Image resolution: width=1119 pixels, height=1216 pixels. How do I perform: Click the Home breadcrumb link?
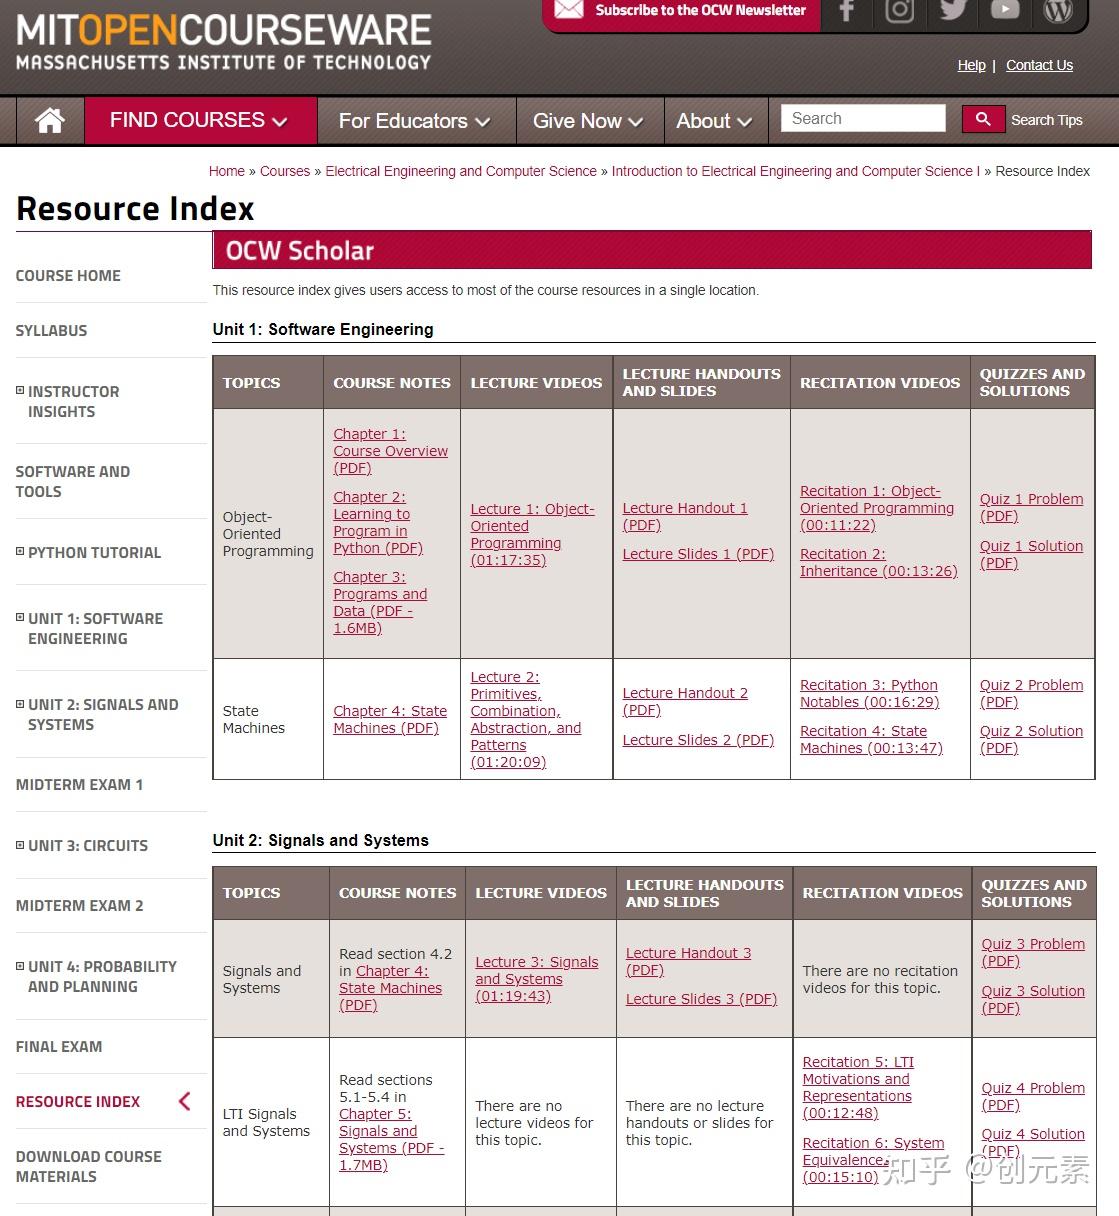(x=227, y=171)
